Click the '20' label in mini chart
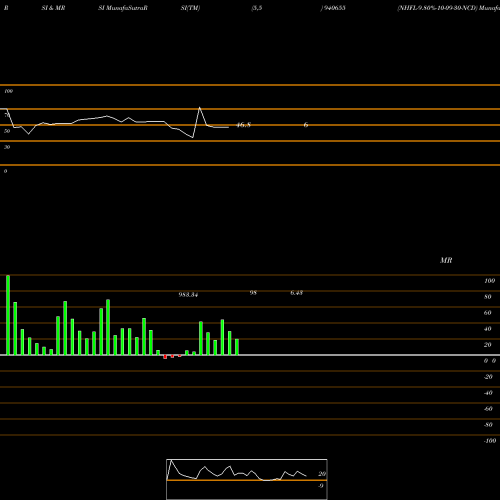Image resolution: width=500 pixels, height=500 pixels. [322, 474]
